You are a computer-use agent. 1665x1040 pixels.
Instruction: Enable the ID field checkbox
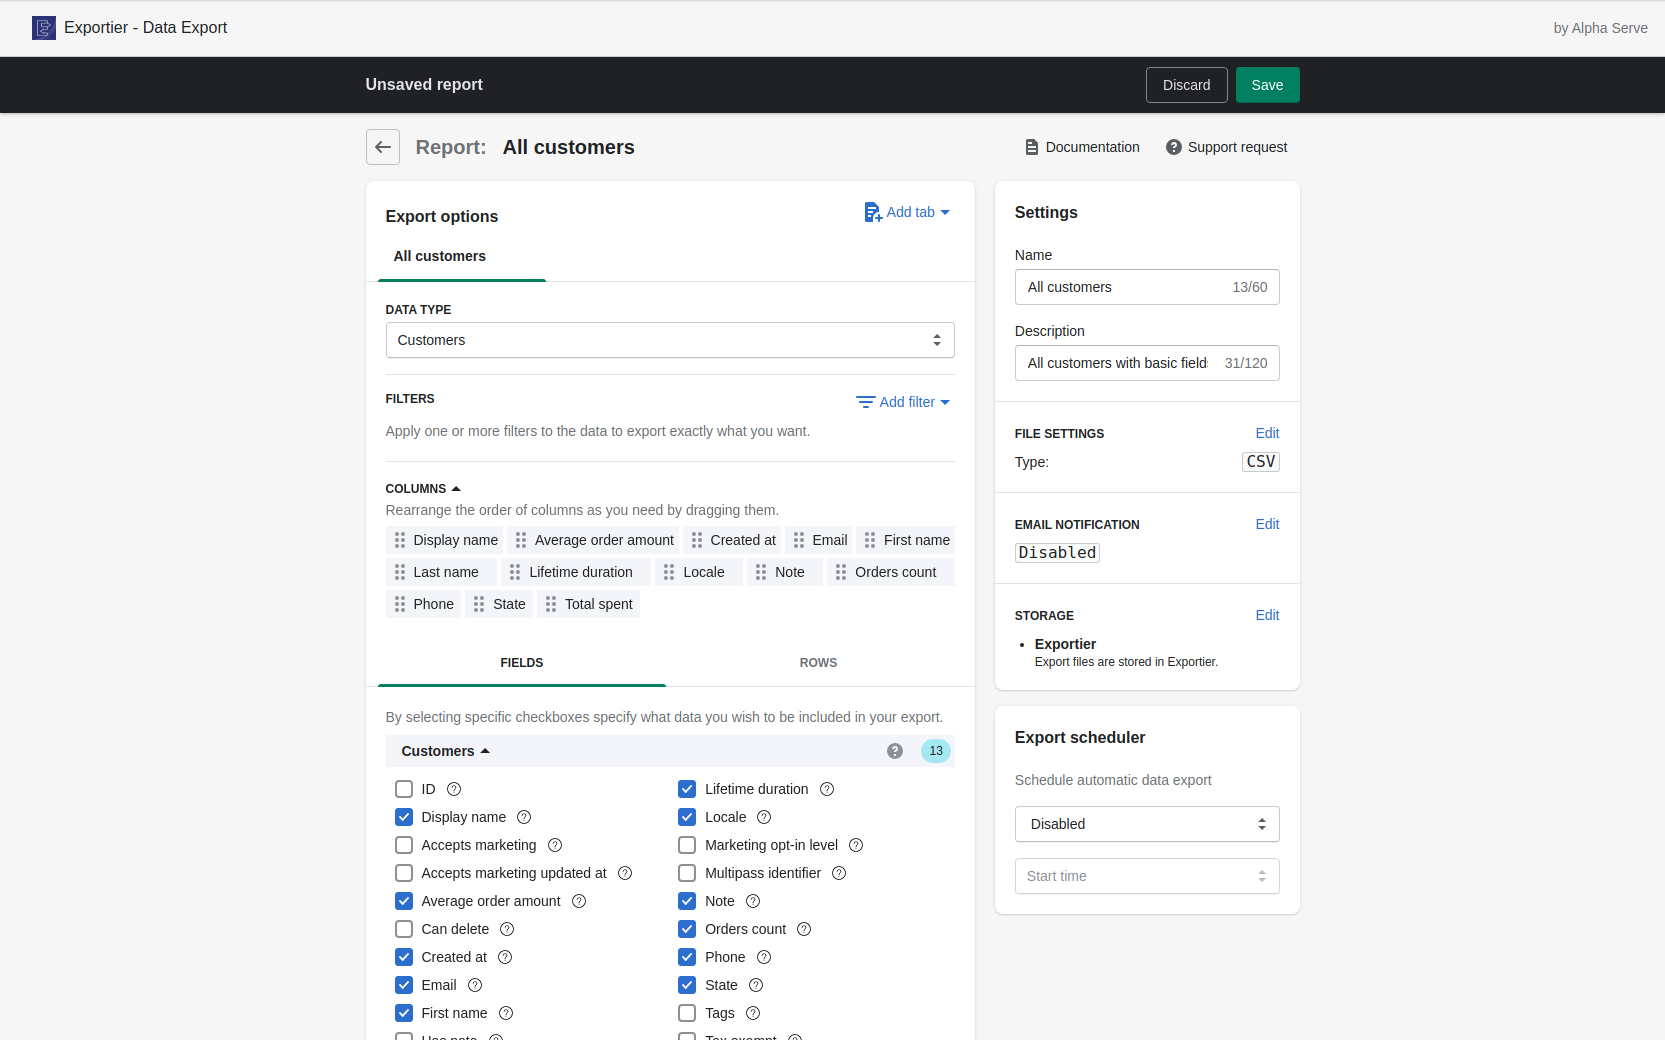point(404,789)
